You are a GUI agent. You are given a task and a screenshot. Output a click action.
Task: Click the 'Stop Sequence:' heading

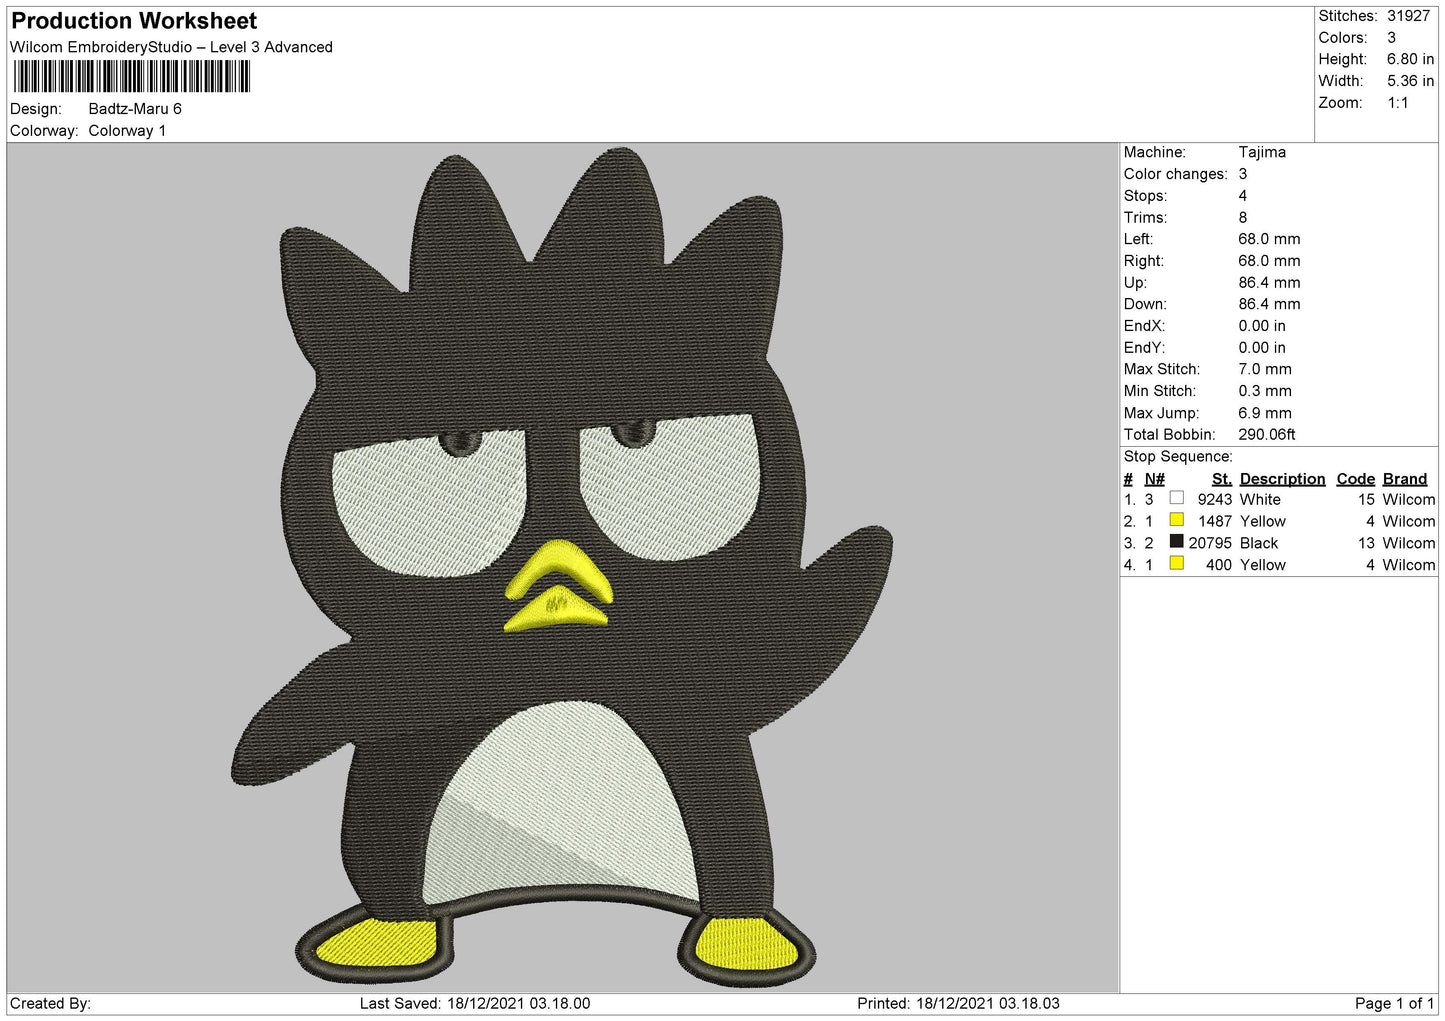(1178, 457)
